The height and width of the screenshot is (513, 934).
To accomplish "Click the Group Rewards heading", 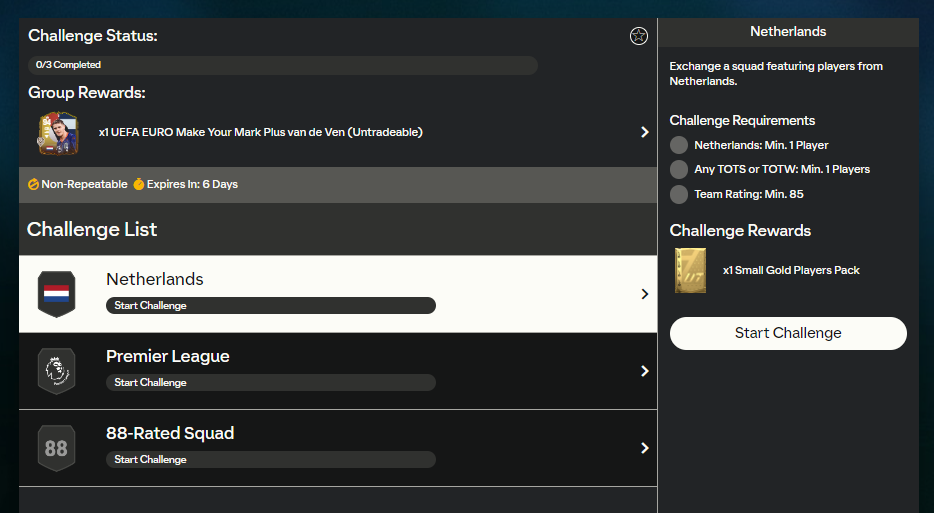I will pos(87,92).
